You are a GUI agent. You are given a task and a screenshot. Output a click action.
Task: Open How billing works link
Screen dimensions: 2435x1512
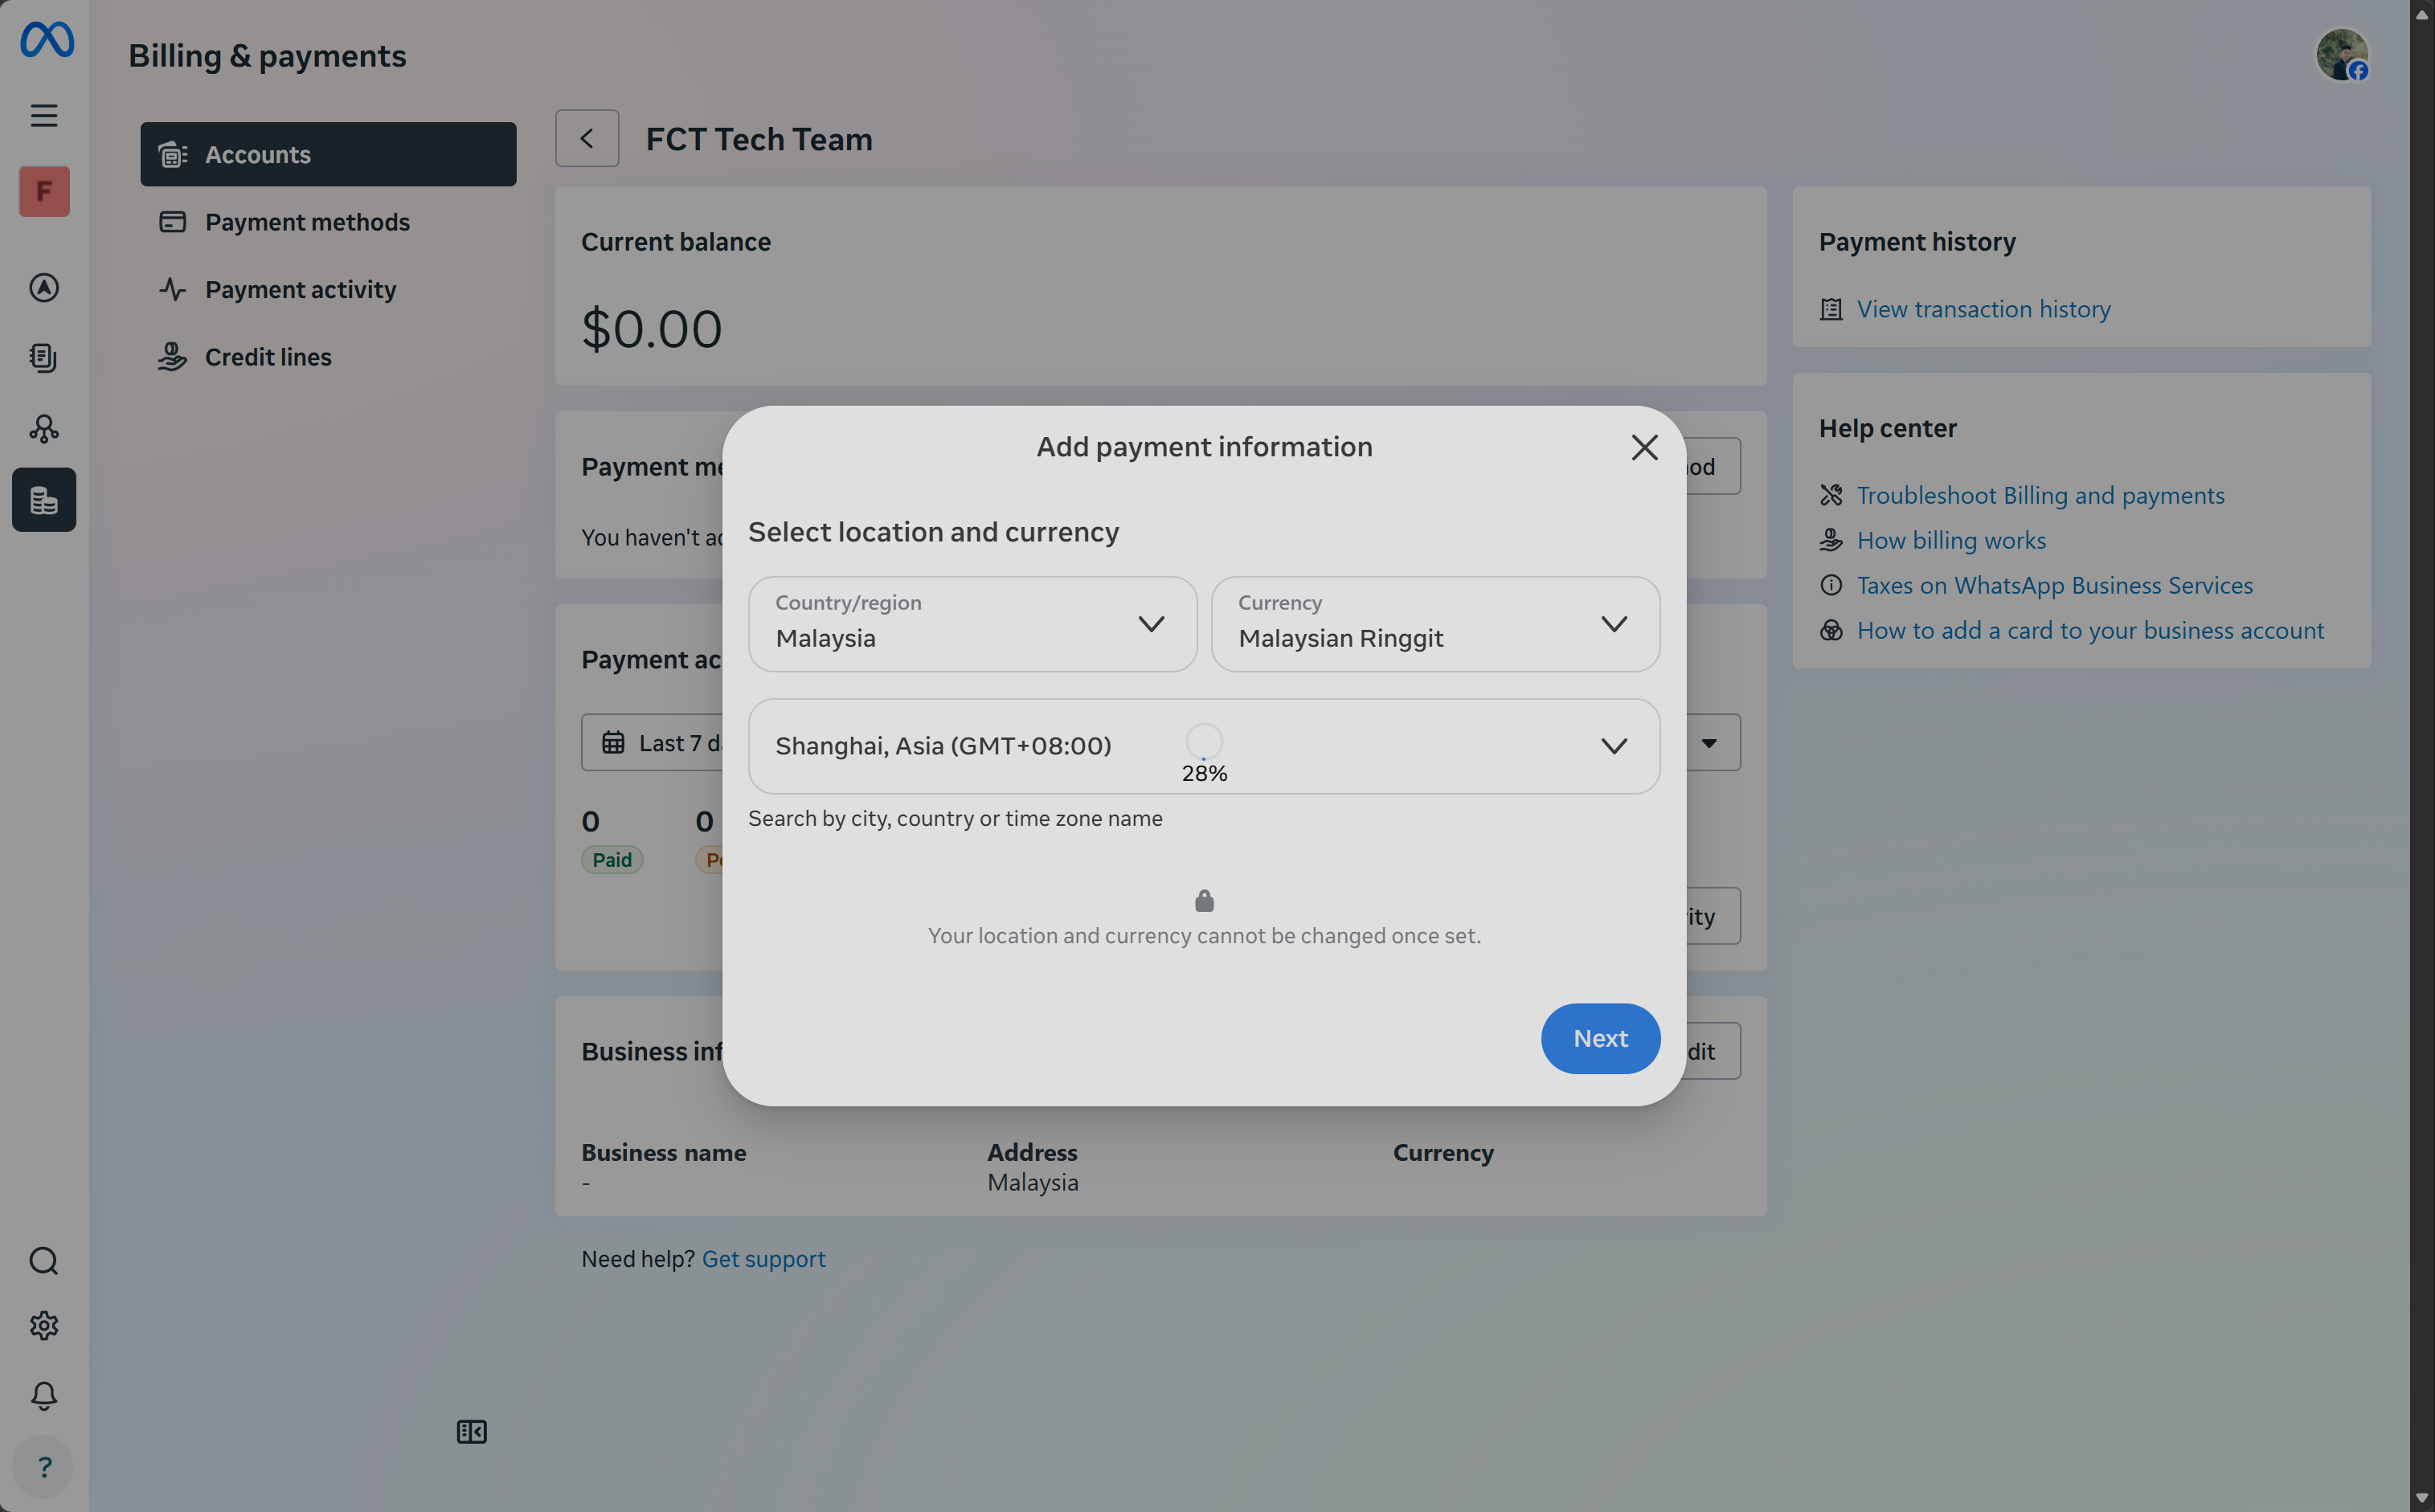point(1952,540)
